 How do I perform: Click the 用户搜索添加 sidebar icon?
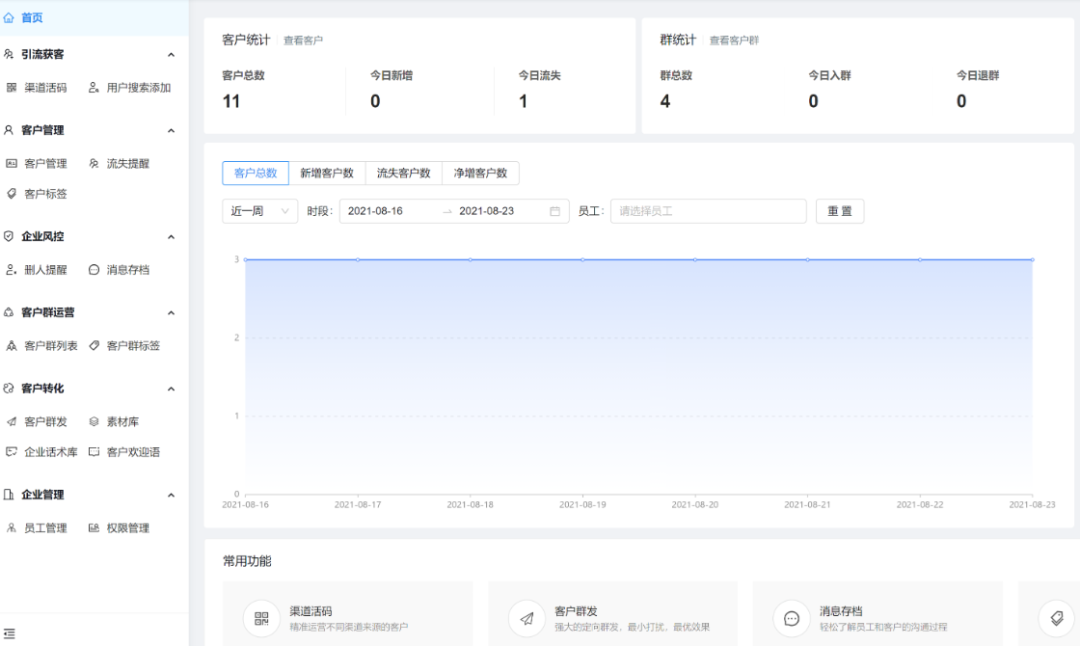pyautogui.click(x=94, y=87)
